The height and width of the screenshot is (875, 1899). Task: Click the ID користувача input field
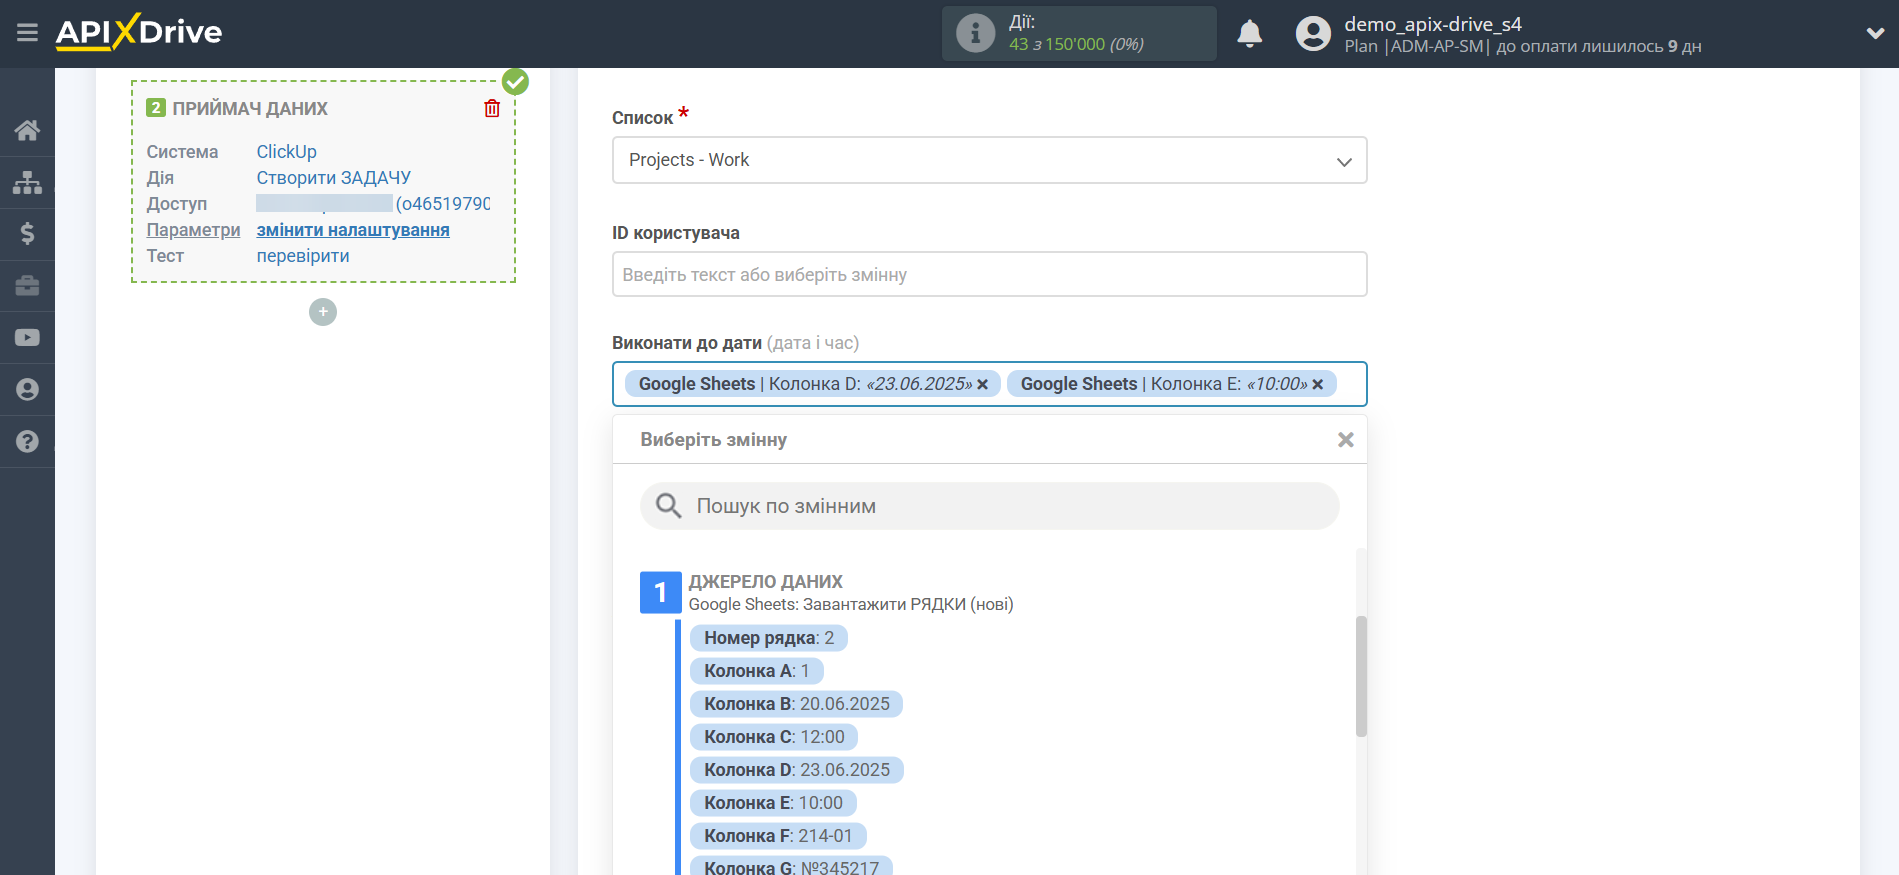989,274
